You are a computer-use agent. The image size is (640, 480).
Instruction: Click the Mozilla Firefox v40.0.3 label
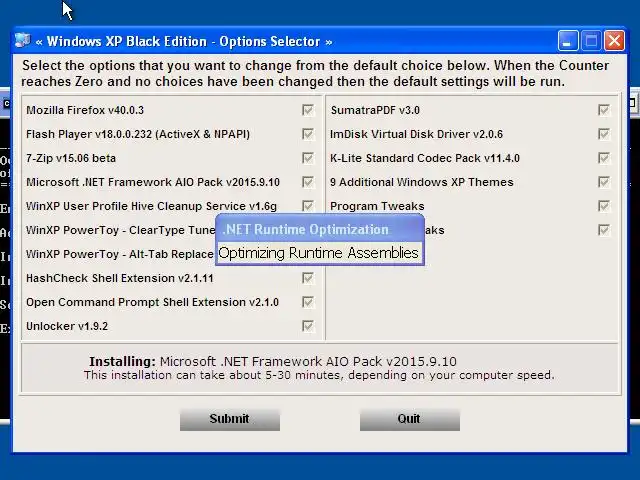tap(85, 110)
